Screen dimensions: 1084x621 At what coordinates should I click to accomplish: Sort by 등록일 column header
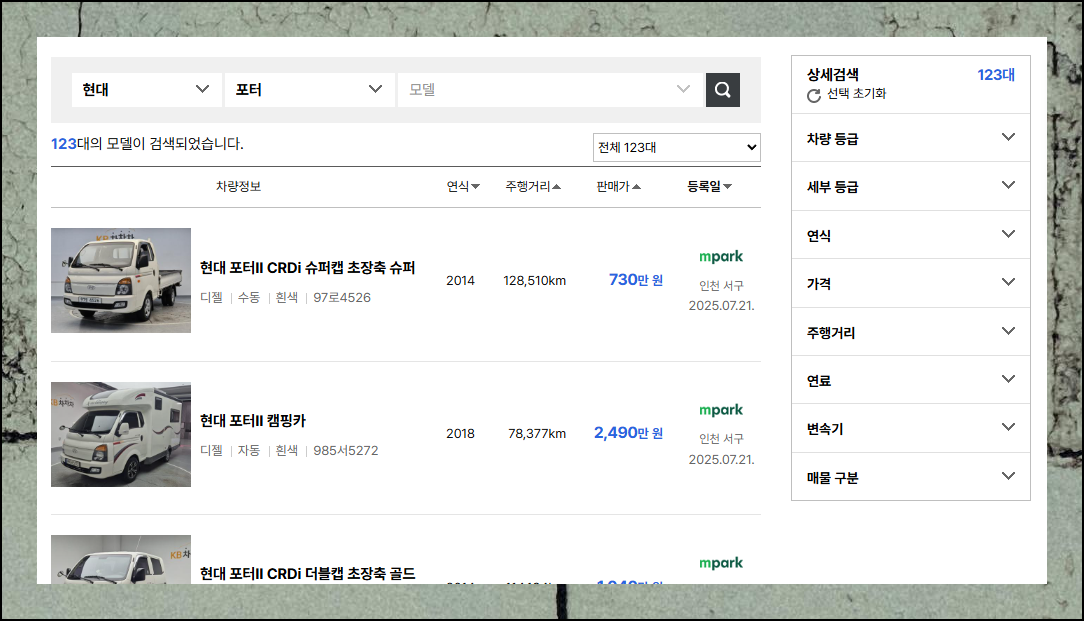click(709, 186)
